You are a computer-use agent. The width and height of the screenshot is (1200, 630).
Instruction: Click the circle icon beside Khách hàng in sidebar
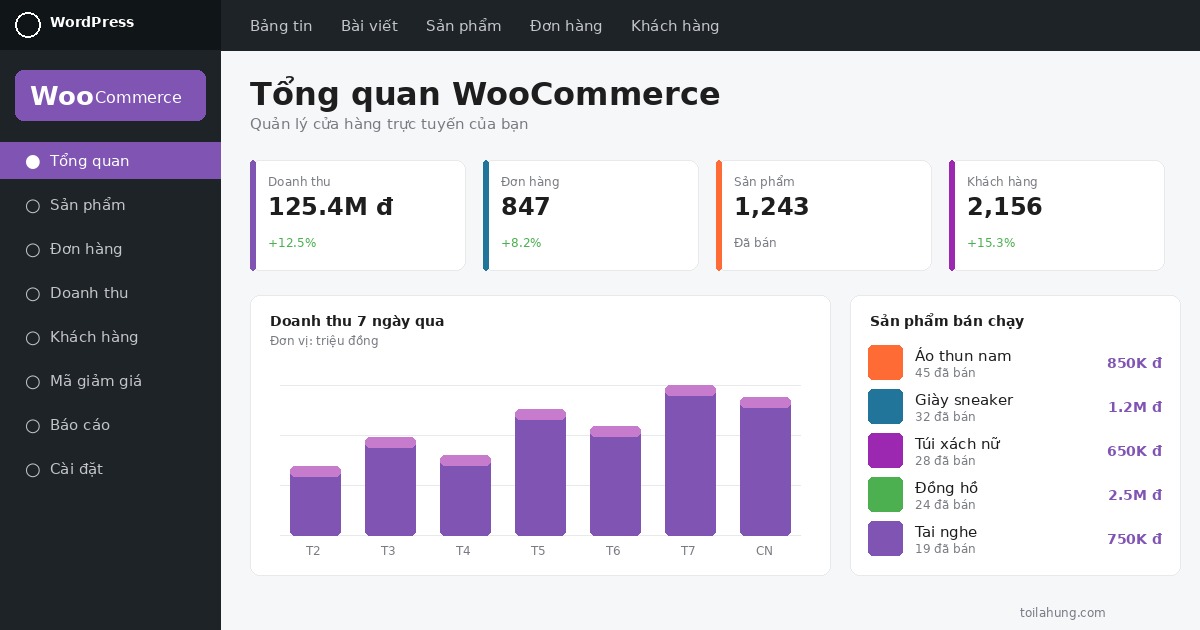33,337
